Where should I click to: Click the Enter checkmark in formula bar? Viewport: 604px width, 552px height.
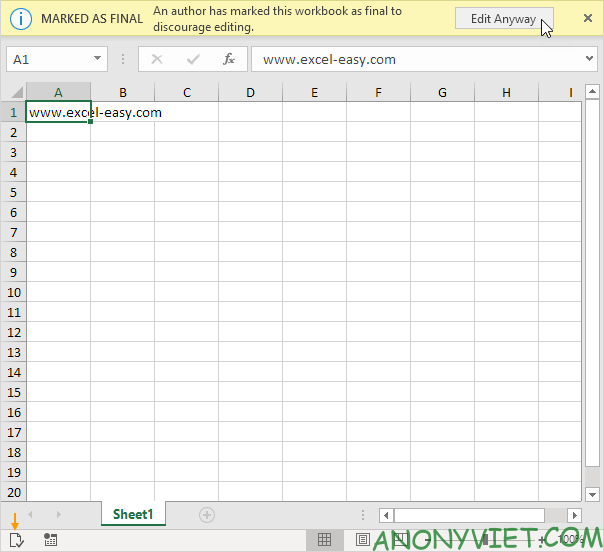[x=192, y=59]
